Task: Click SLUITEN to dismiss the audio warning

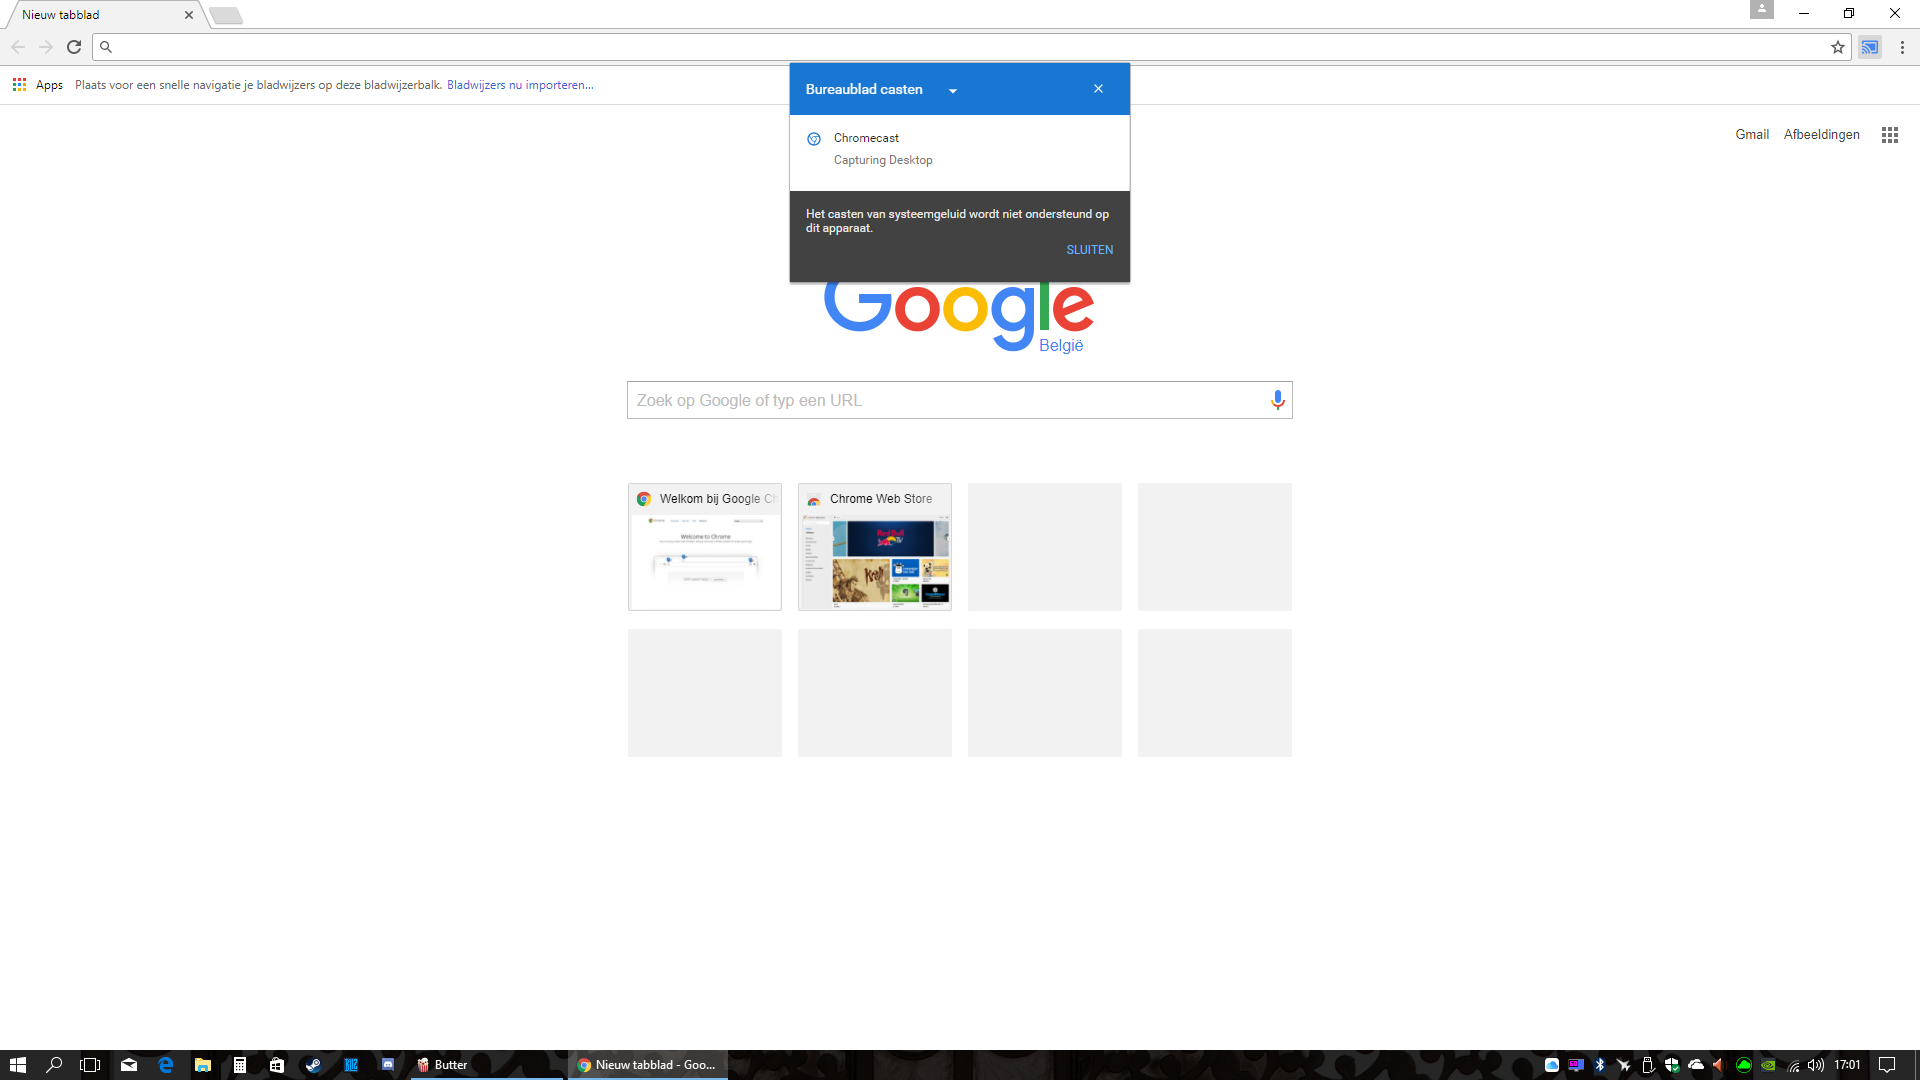Action: click(x=1089, y=250)
